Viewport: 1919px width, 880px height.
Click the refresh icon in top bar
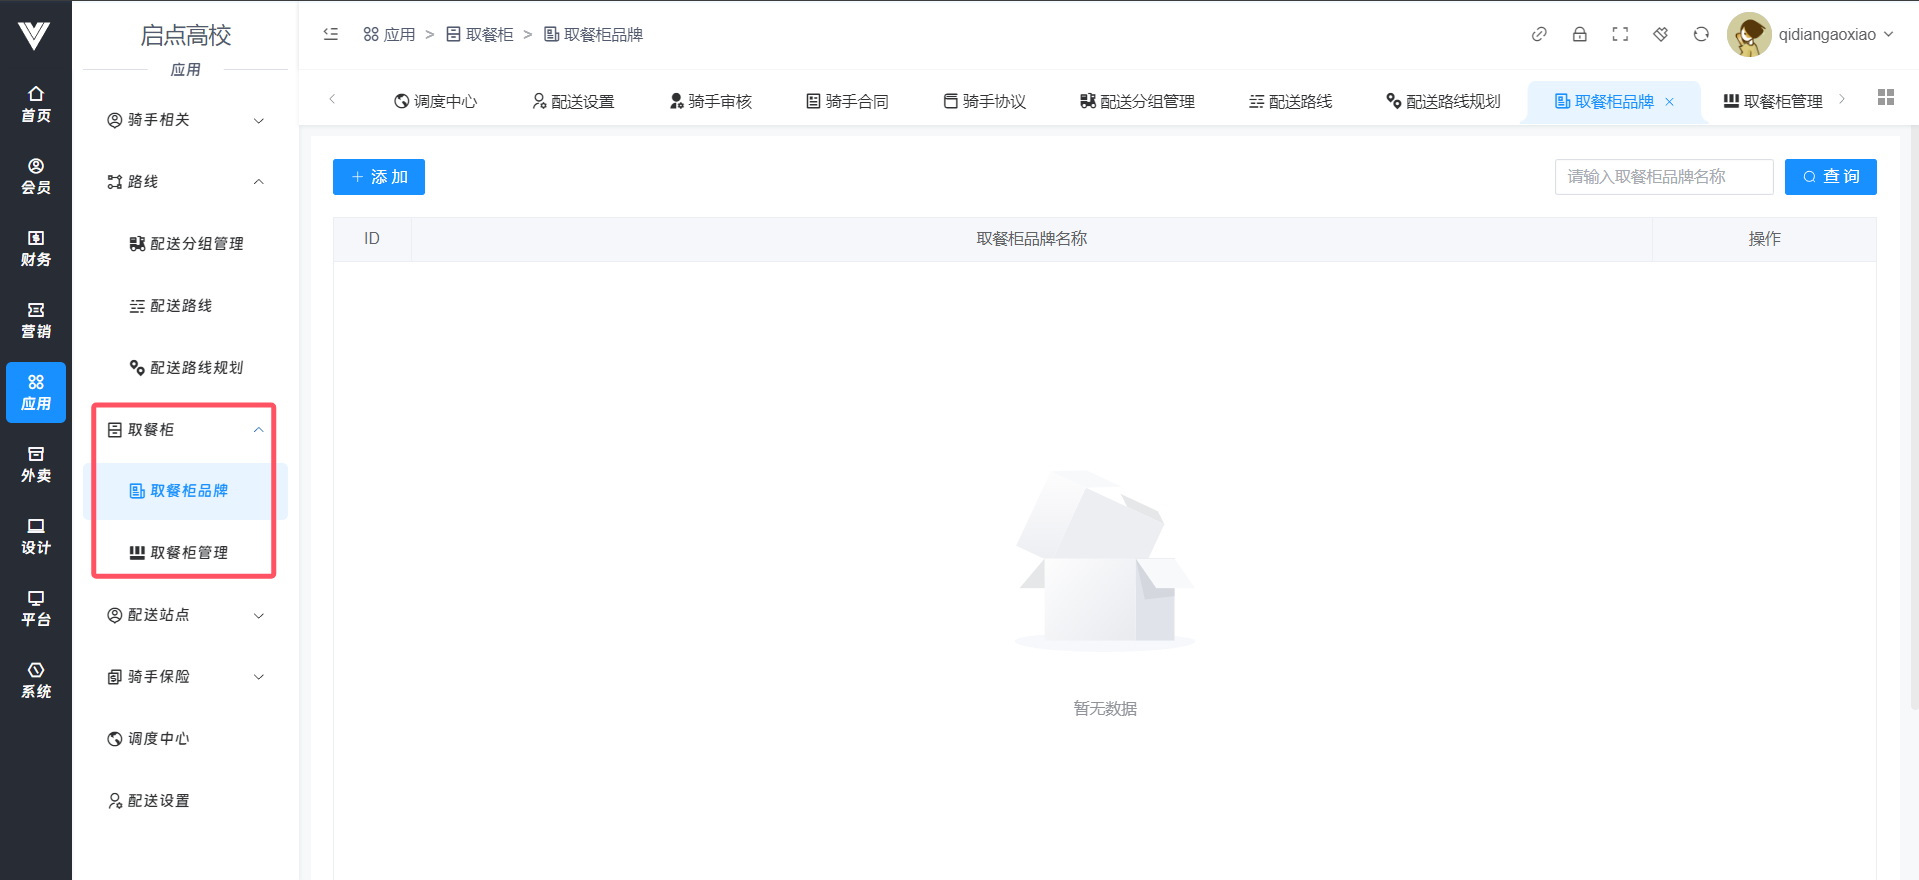pyautogui.click(x=1700, y=34)
